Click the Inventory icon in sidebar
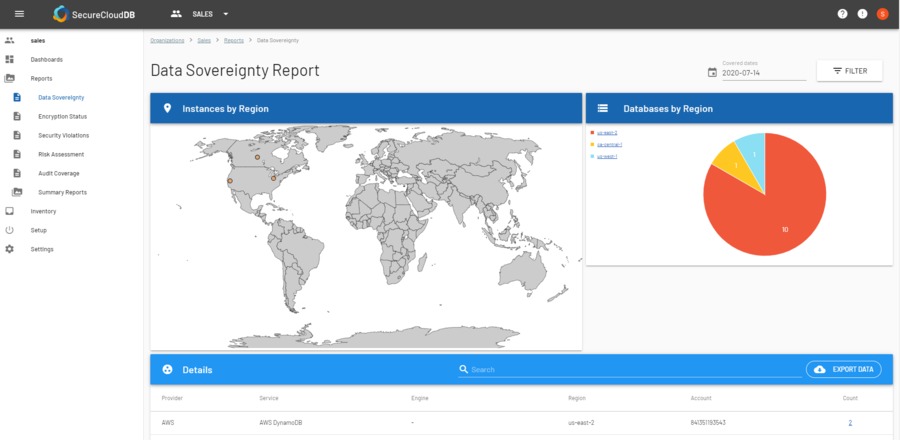900x440 pixels. 10,211
